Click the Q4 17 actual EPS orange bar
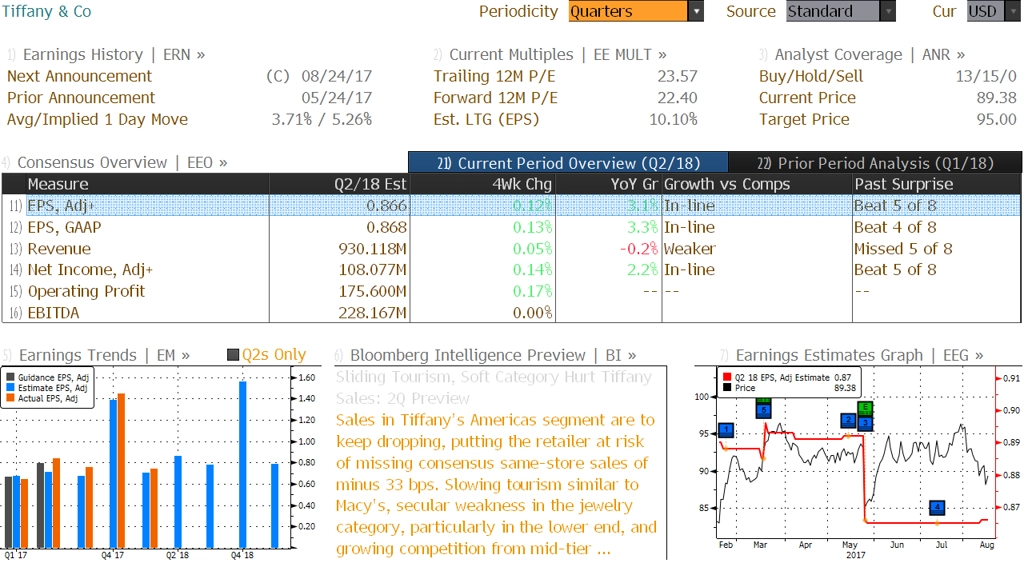Viewport: 1024px width, 563px height. point(121,470)
